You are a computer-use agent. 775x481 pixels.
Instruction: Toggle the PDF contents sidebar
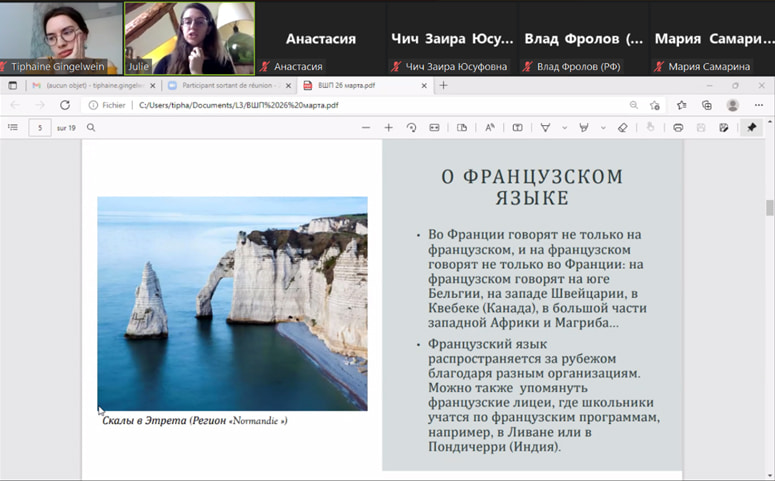(x=13, y=128)
